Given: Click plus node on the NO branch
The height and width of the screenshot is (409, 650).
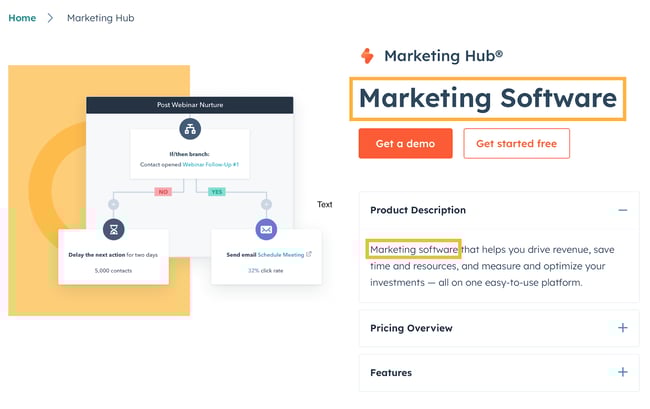Looking at the screenshot, I should tap(113, 204).
